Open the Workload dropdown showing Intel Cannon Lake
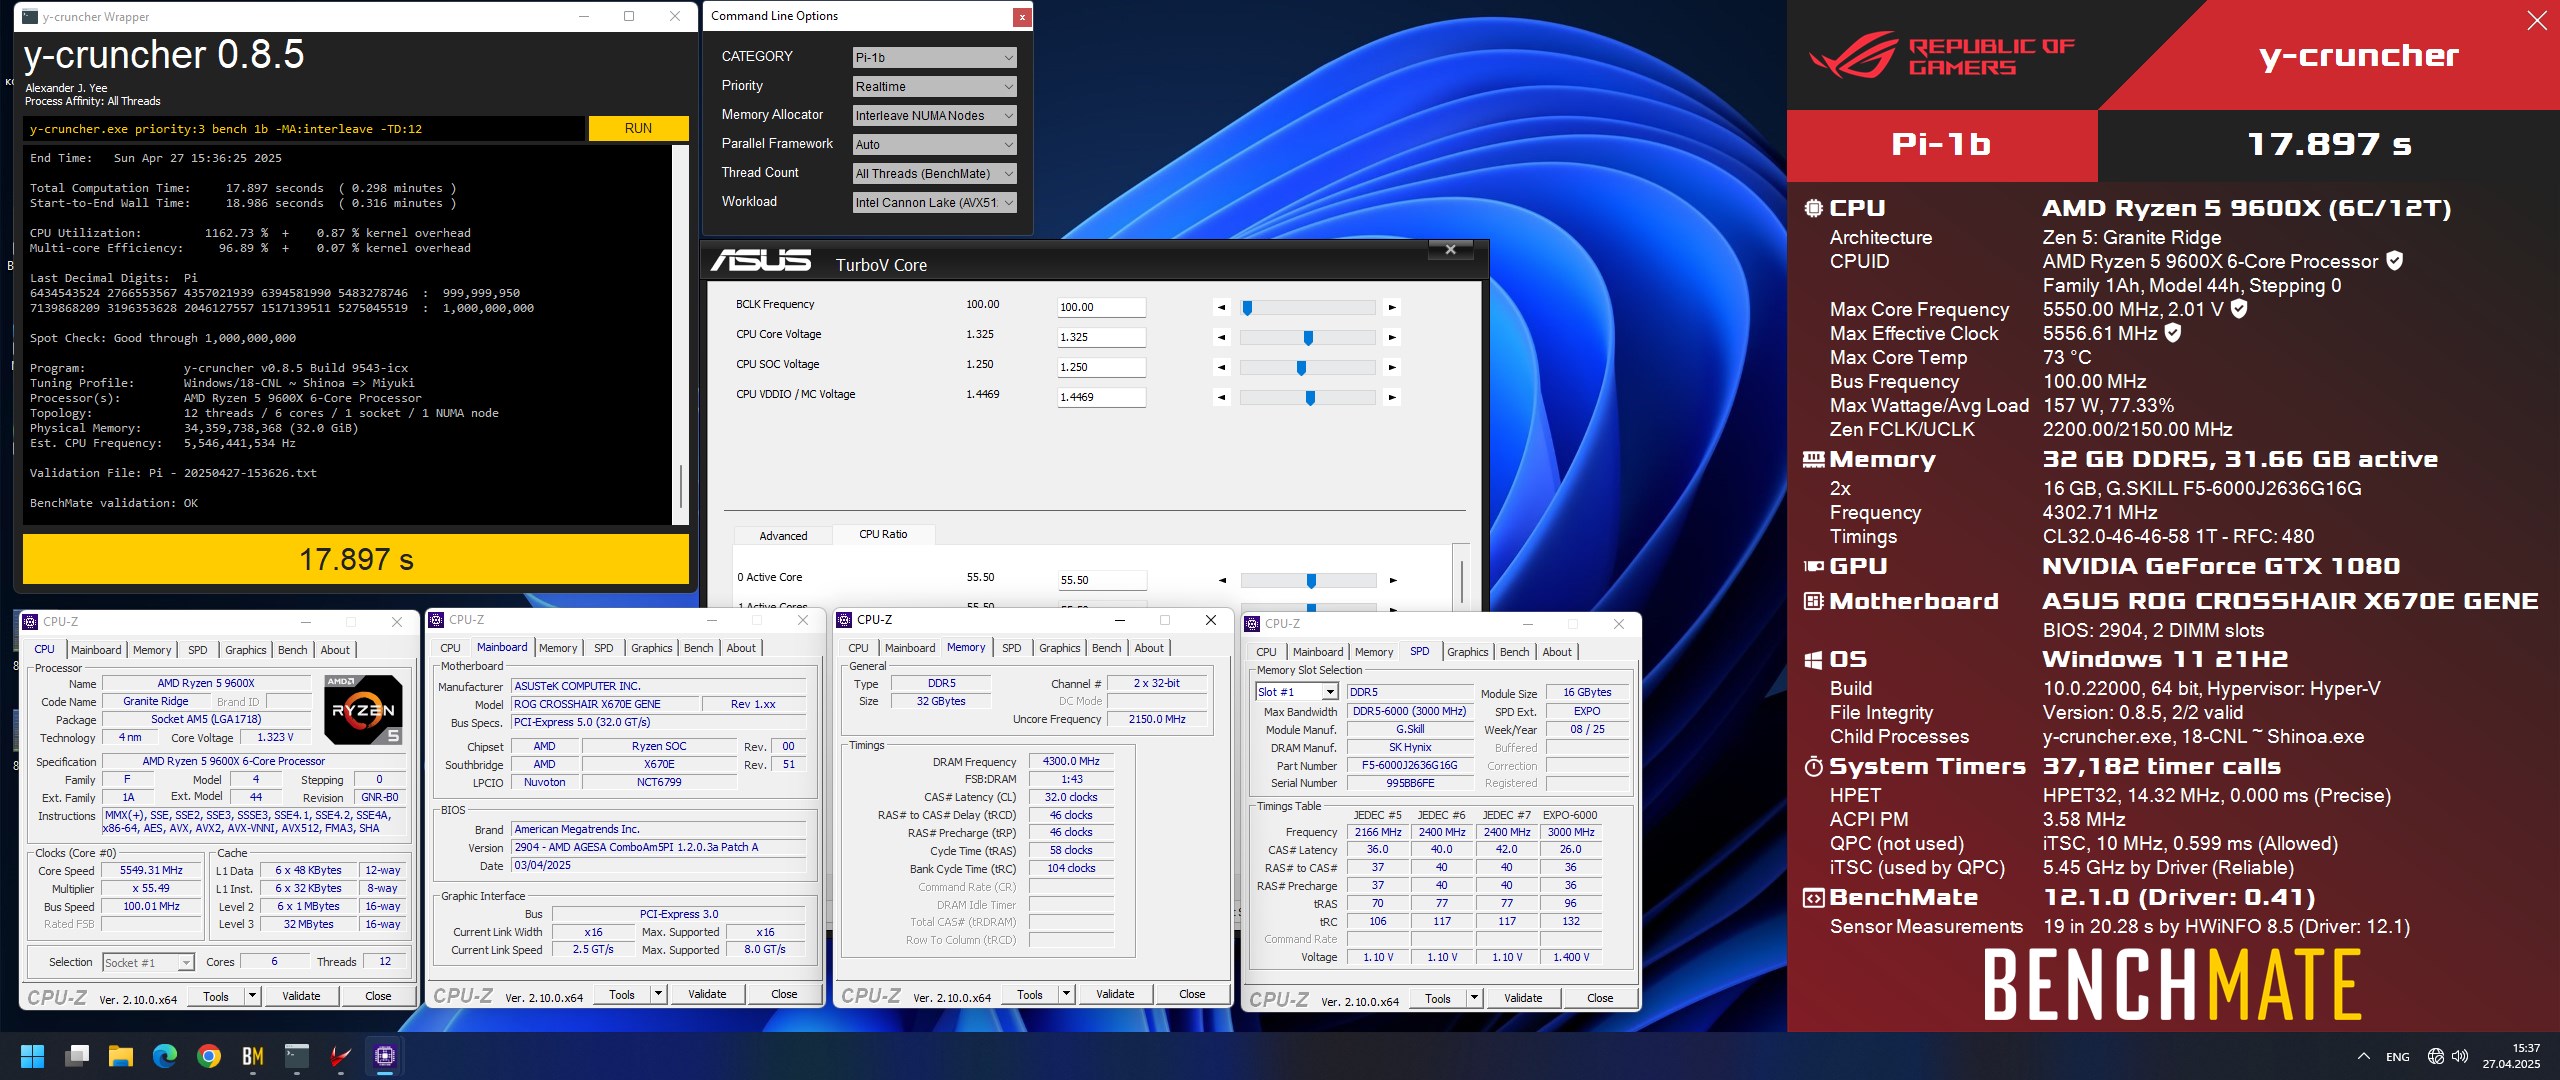Viewport: 2560px width, 1080px height. pos(934,203)
